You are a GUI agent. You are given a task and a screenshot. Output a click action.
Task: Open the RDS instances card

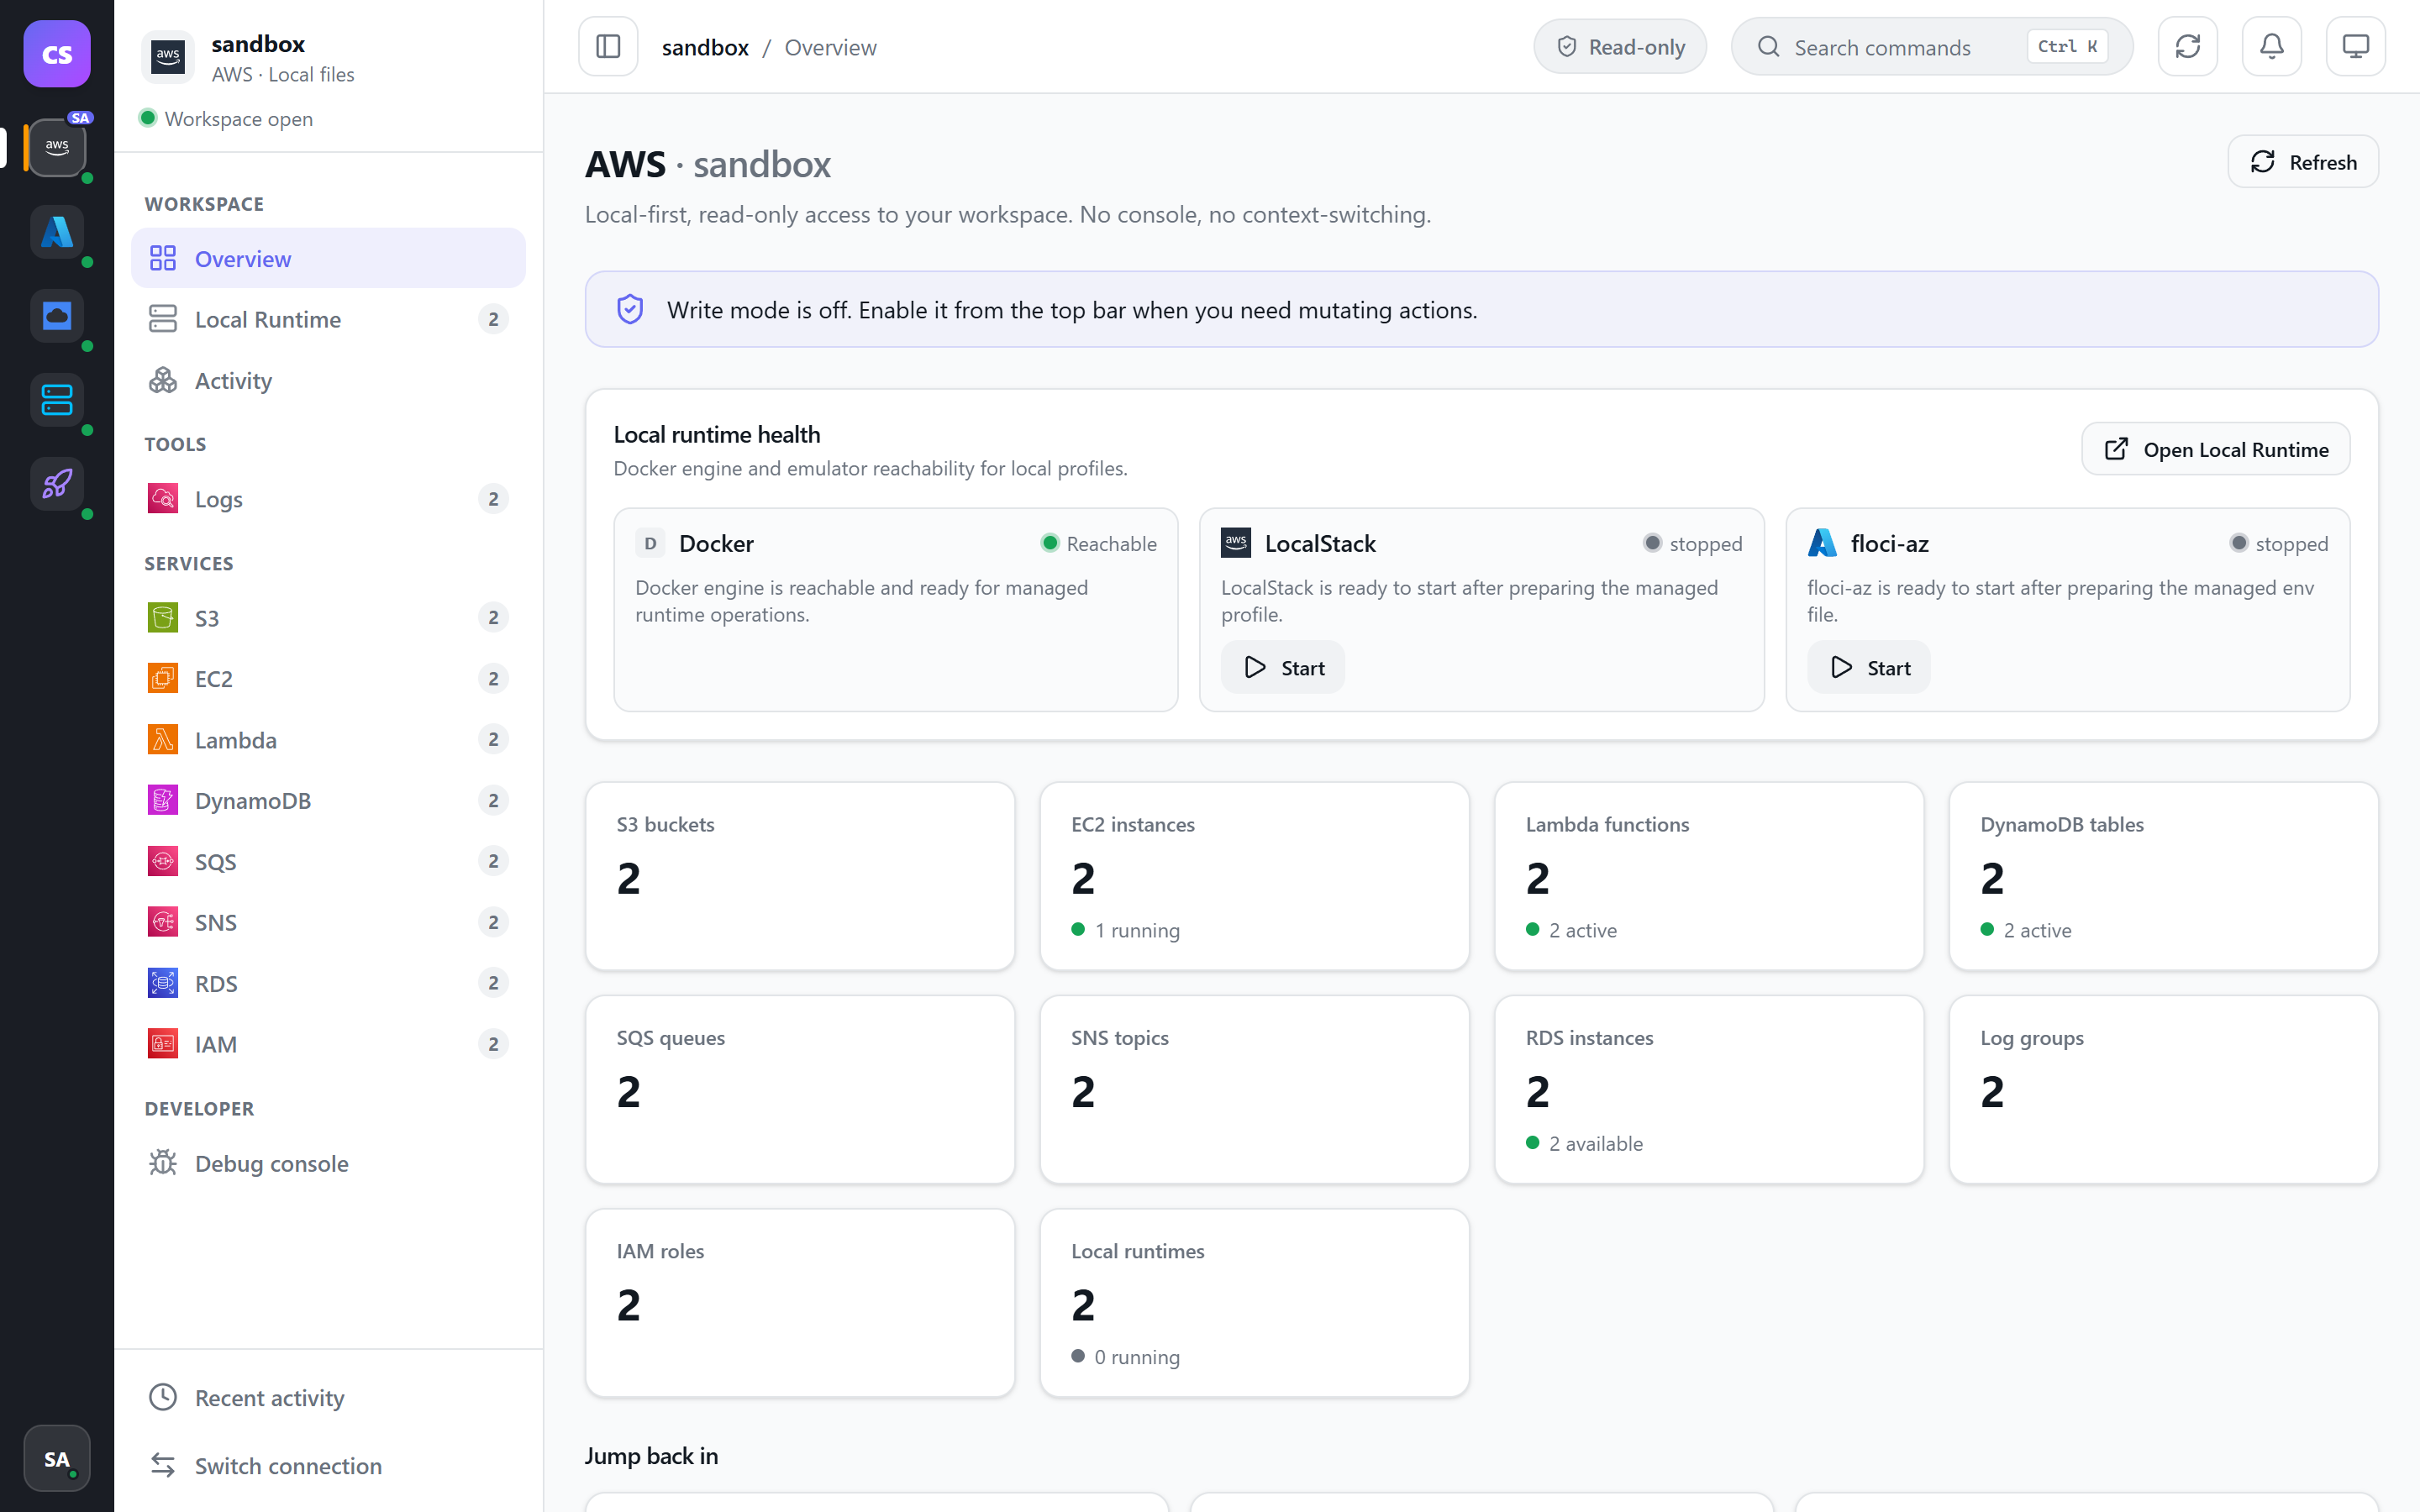tap(1709, 1089)
